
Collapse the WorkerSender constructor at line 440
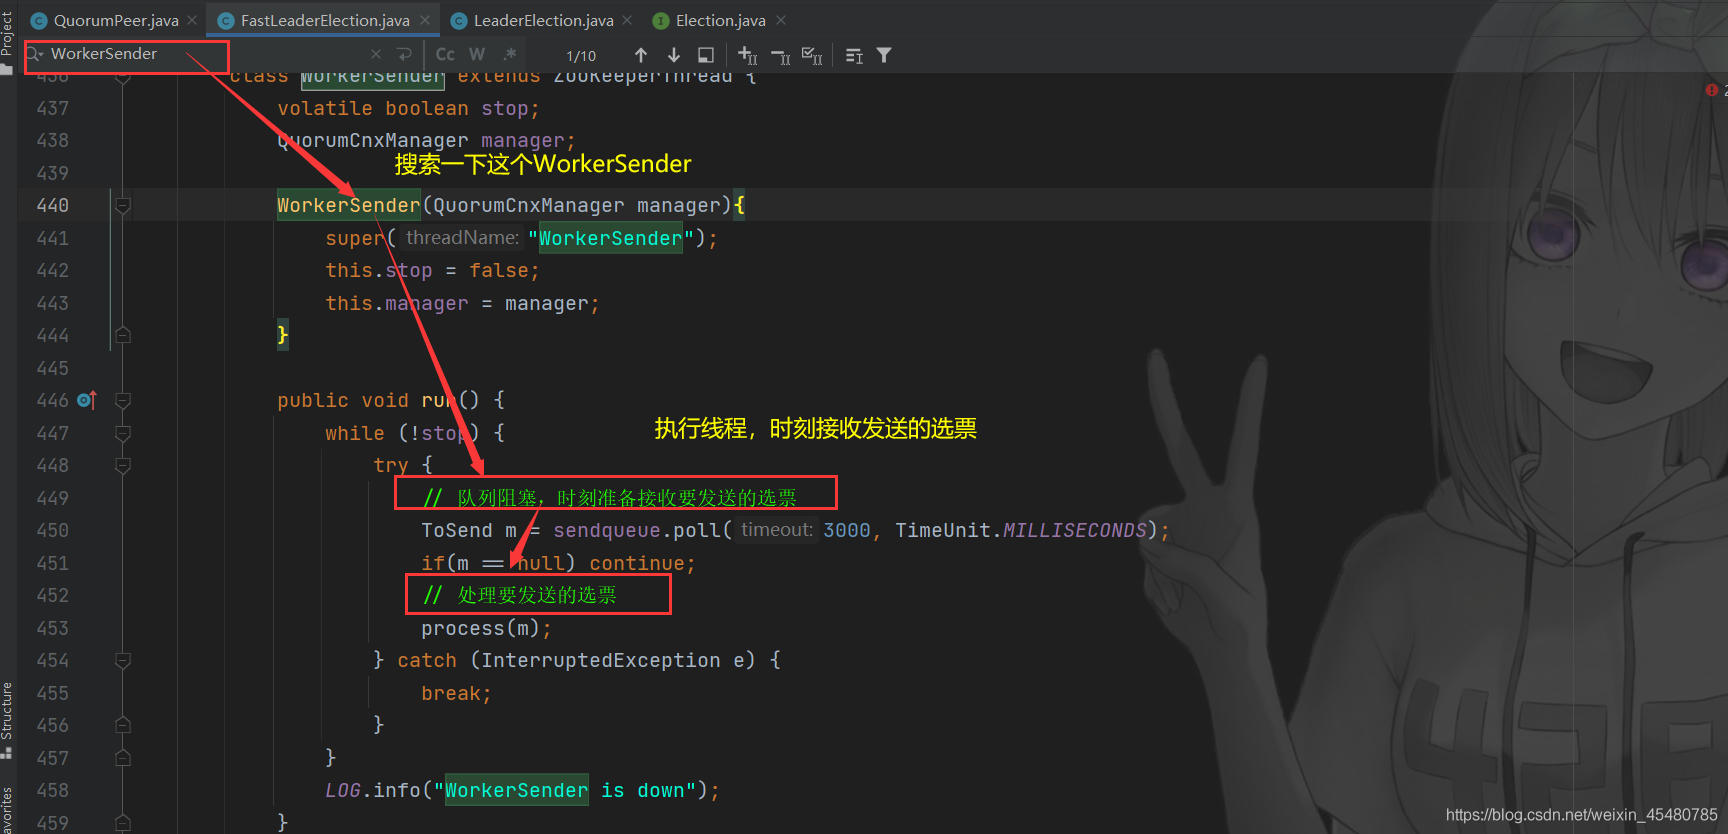coord(123,205)
